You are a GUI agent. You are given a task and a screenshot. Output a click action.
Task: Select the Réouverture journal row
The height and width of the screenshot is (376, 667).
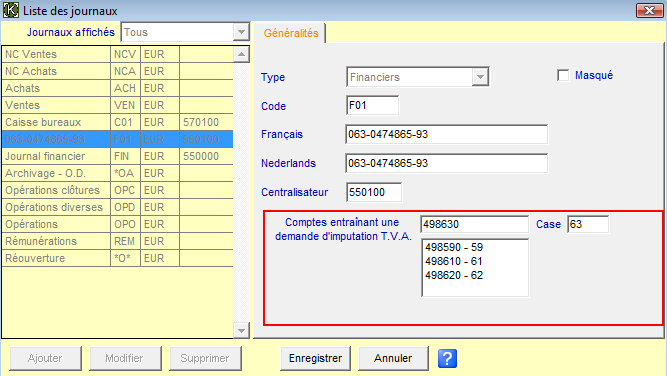pyautogui.click(x=117, y=258)
